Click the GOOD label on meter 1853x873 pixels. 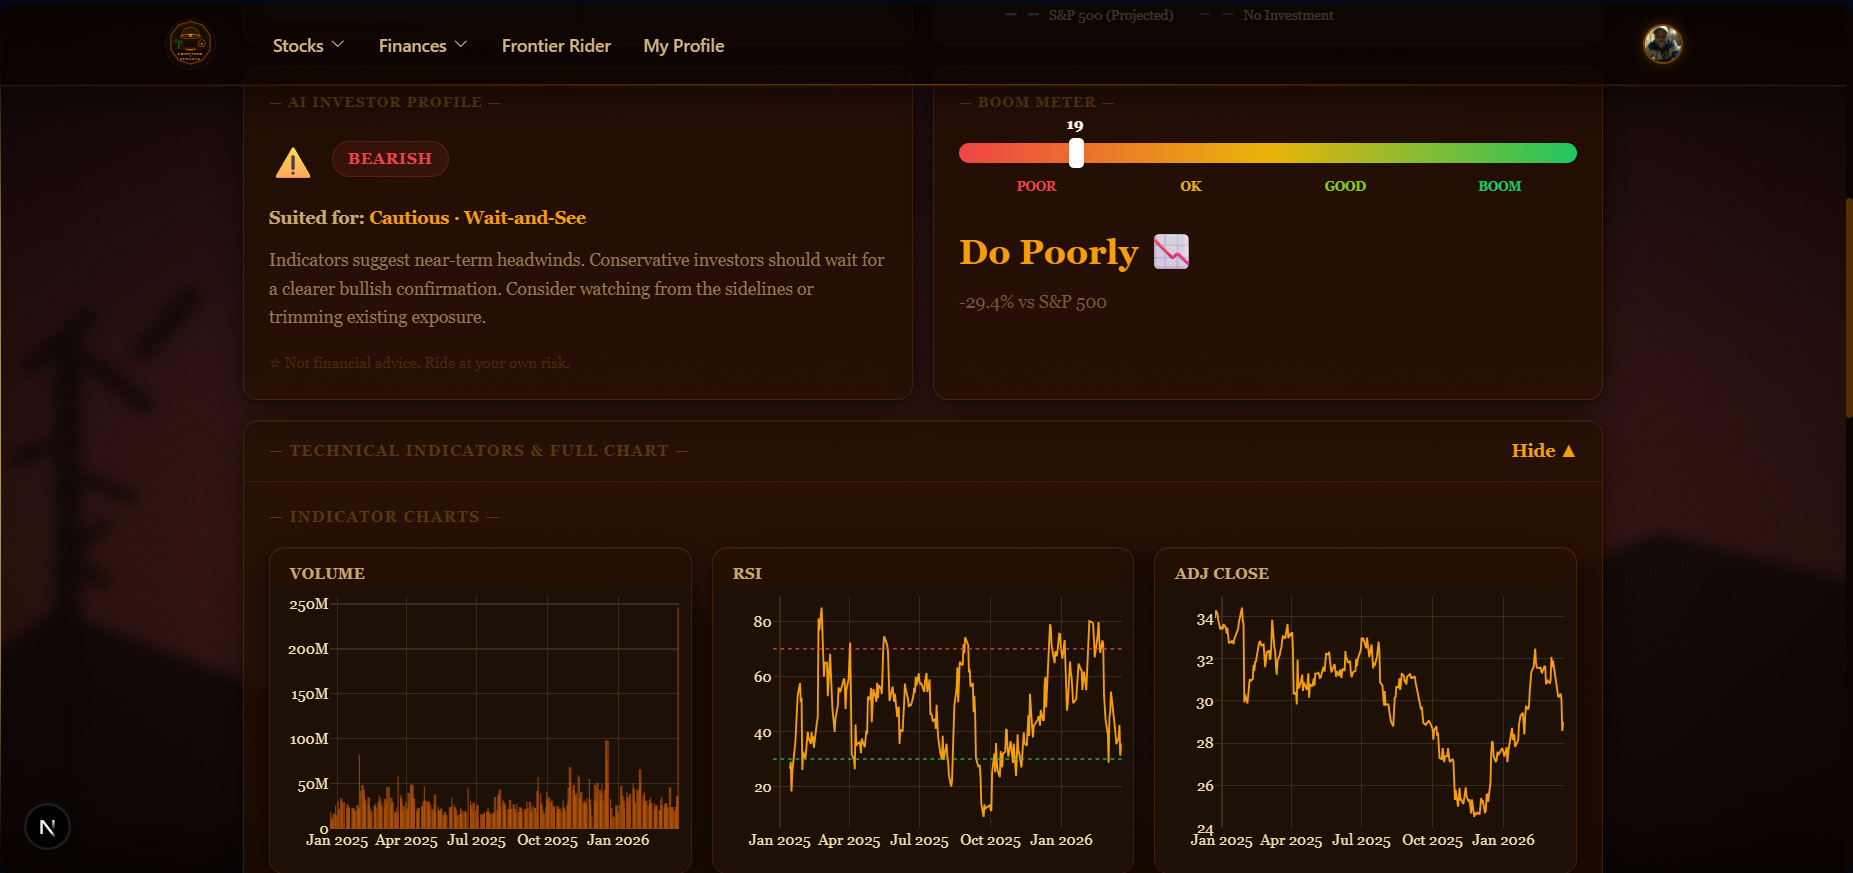point(1345,186)
